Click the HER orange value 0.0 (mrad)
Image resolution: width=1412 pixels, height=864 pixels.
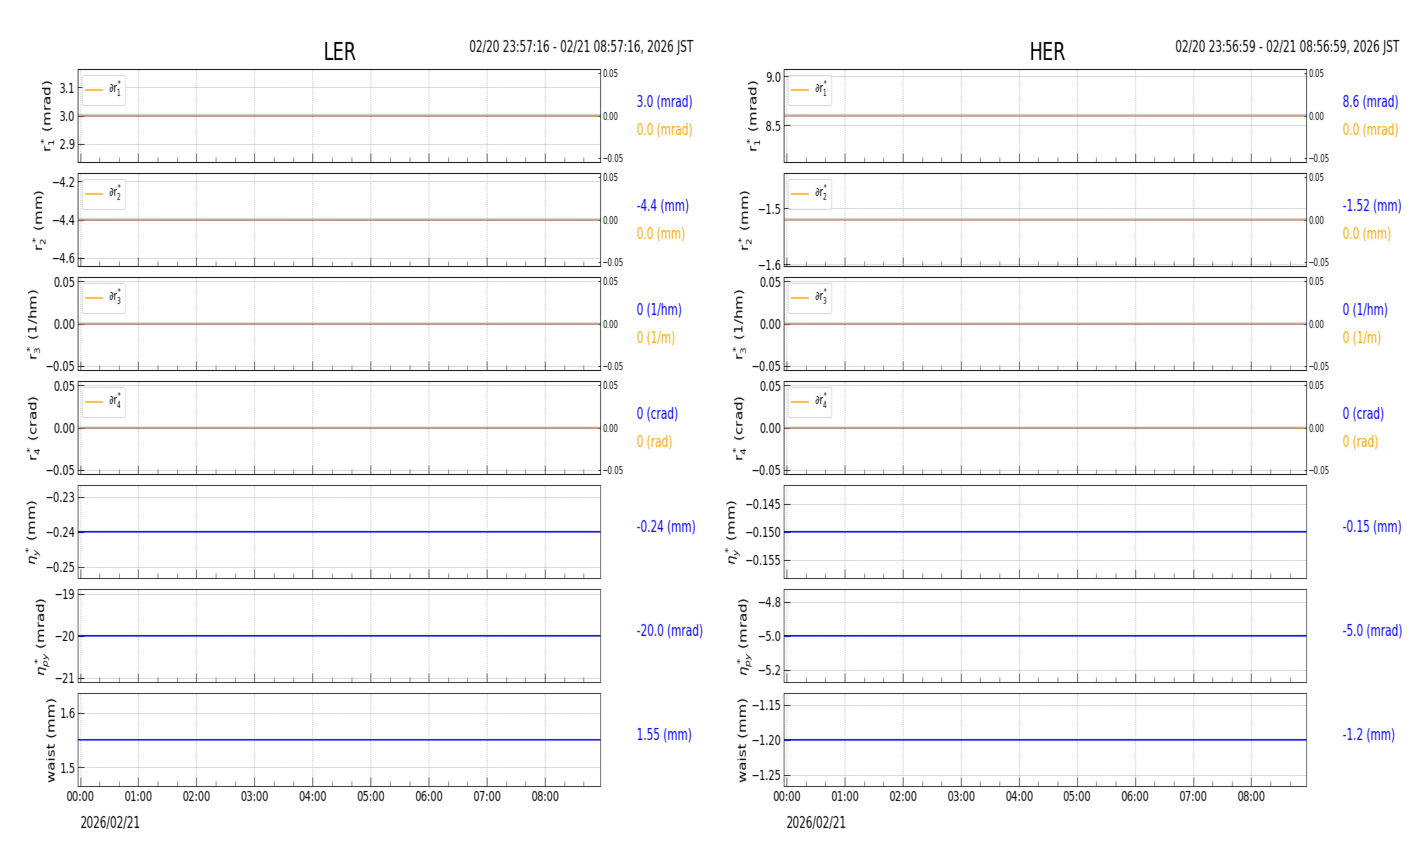coord(1370,130)
